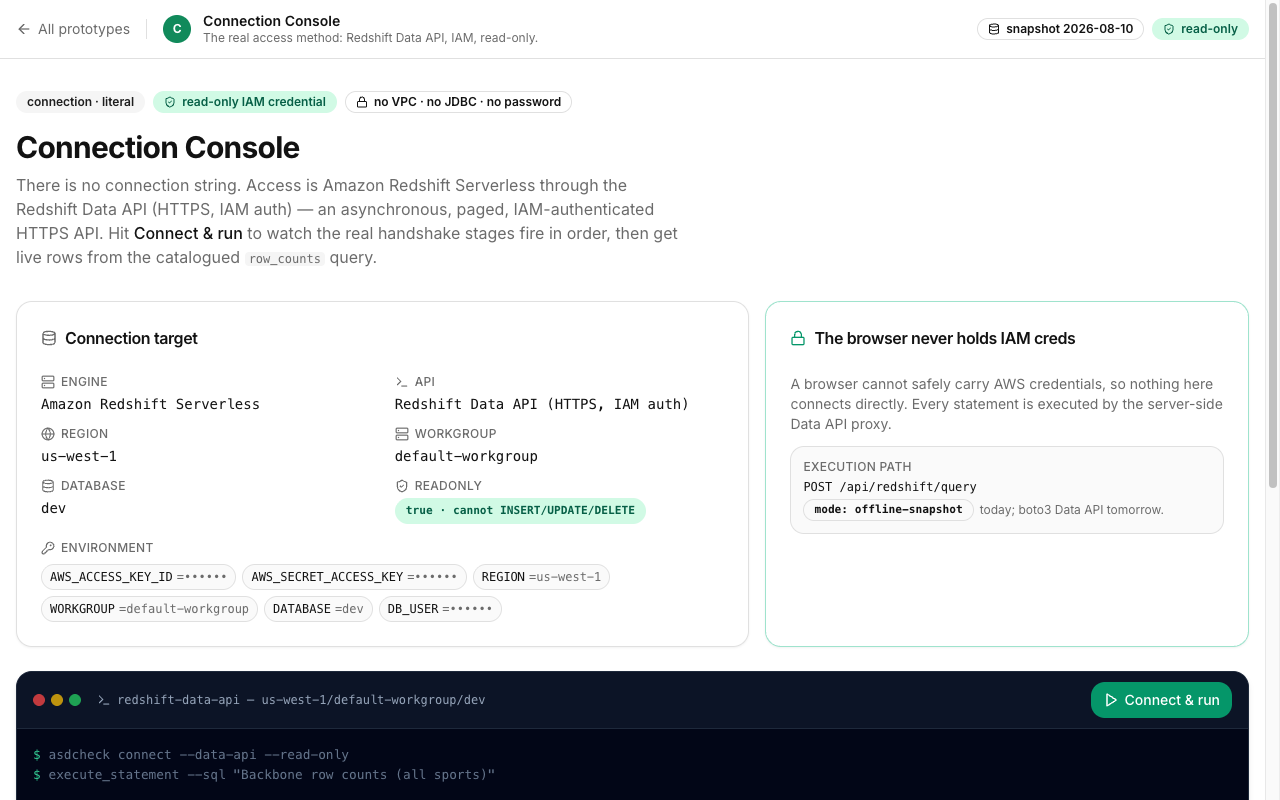This screenshot has height=800, width=1280.
Task: Click the terminal icon next to API
Action: coord(402,382)
